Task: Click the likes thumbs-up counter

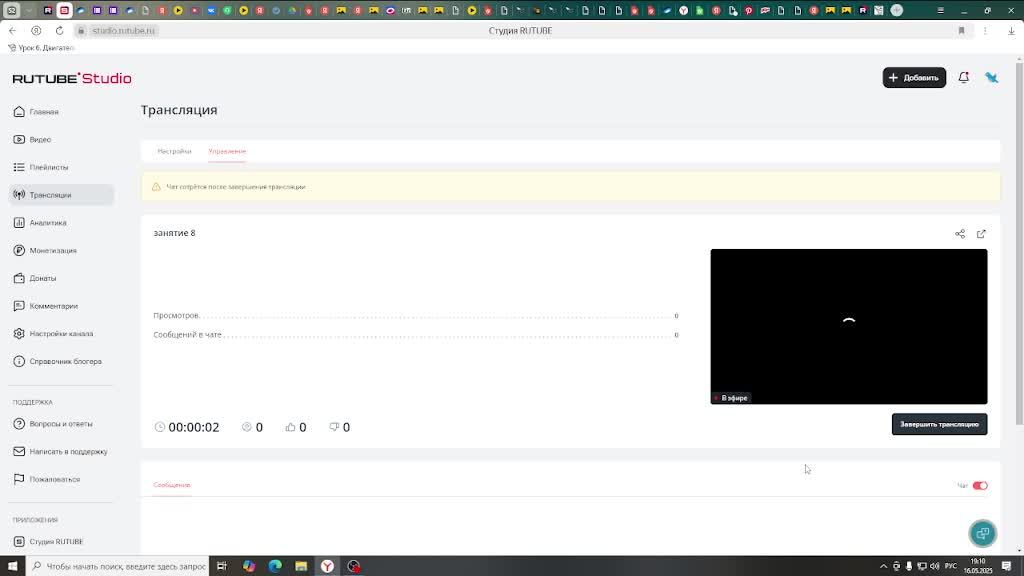Action: [296, 427]
